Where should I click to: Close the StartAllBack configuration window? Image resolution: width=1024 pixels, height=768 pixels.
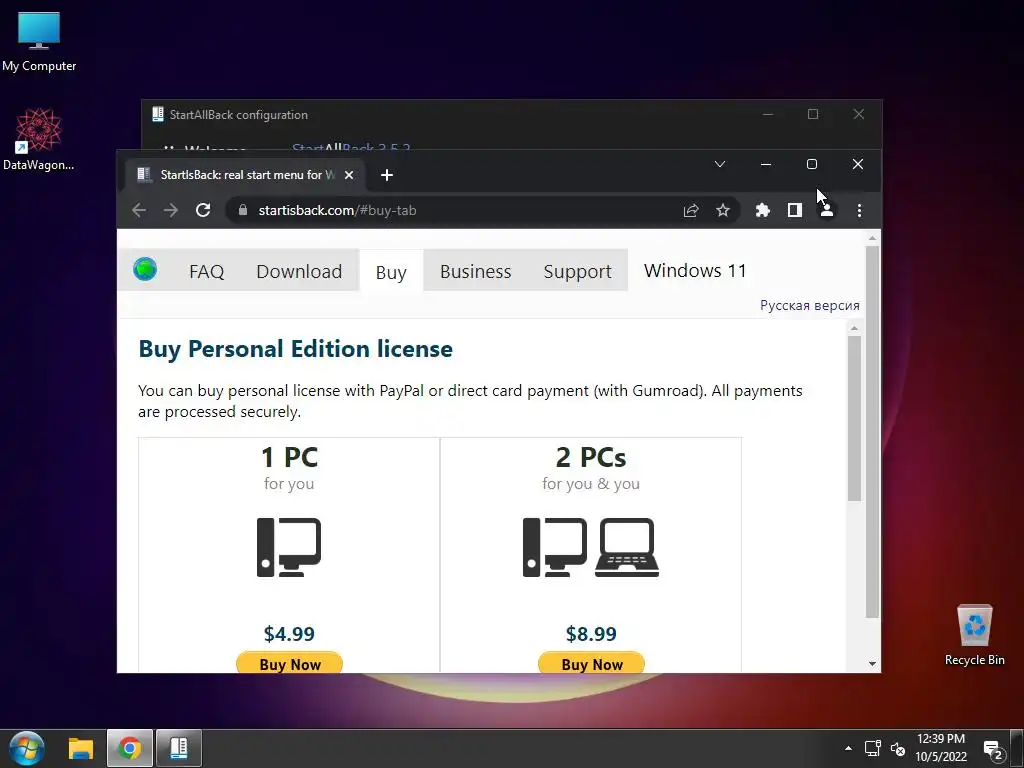(x=859, y=114)
